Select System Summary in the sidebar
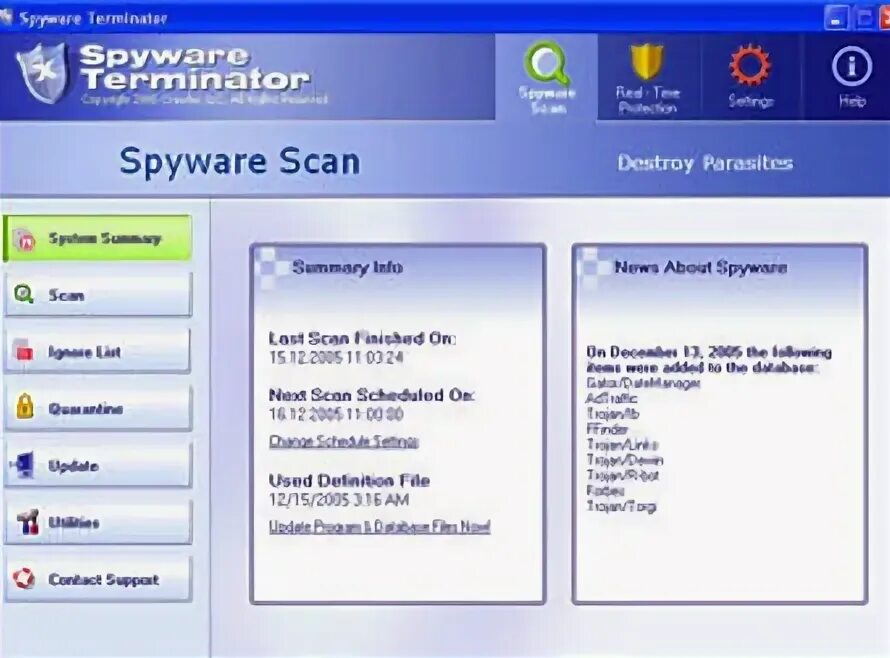890x658 pixels. tap(98, 238)
